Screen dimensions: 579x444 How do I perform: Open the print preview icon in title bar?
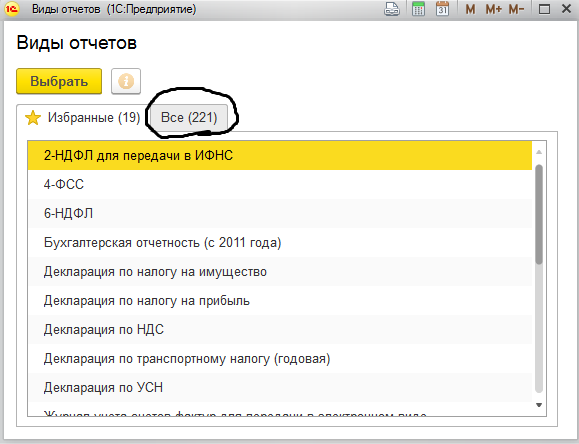click(392, 8)
